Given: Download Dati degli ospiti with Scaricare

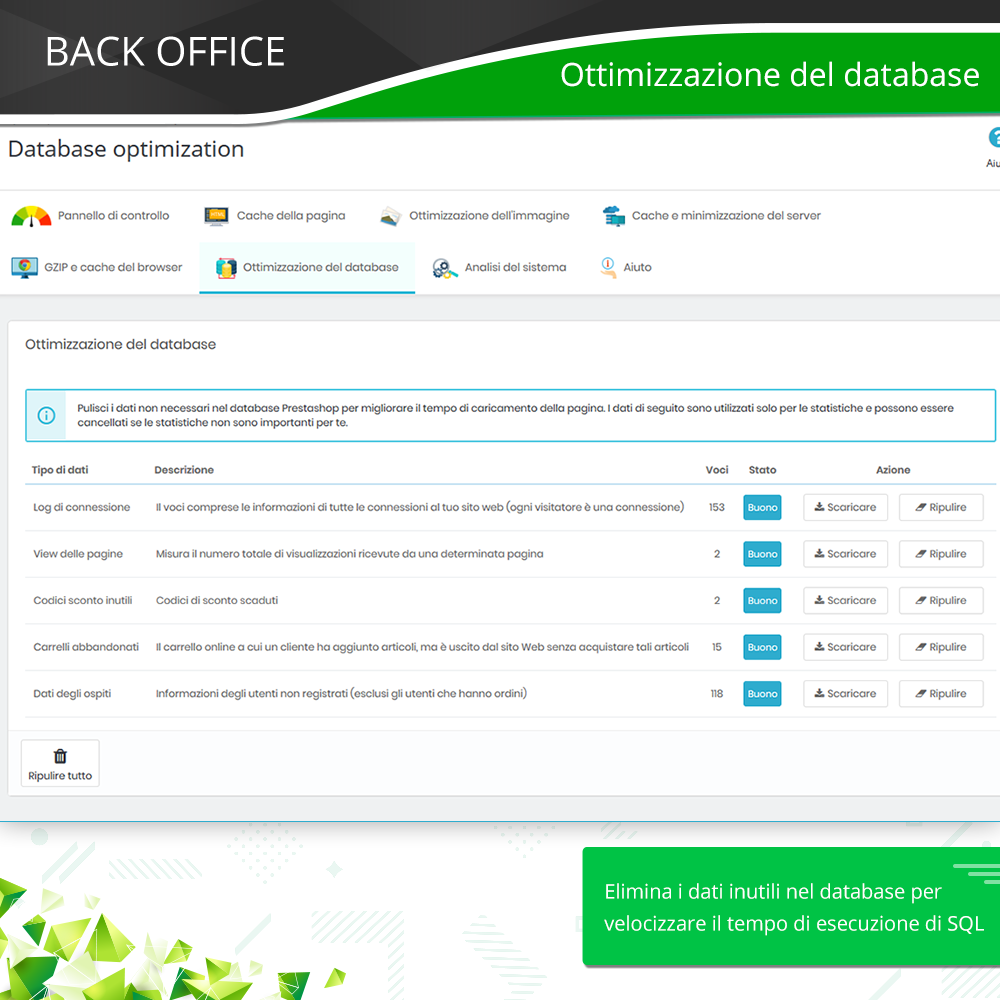Looking at the screenshot, I should pos(845,693).
